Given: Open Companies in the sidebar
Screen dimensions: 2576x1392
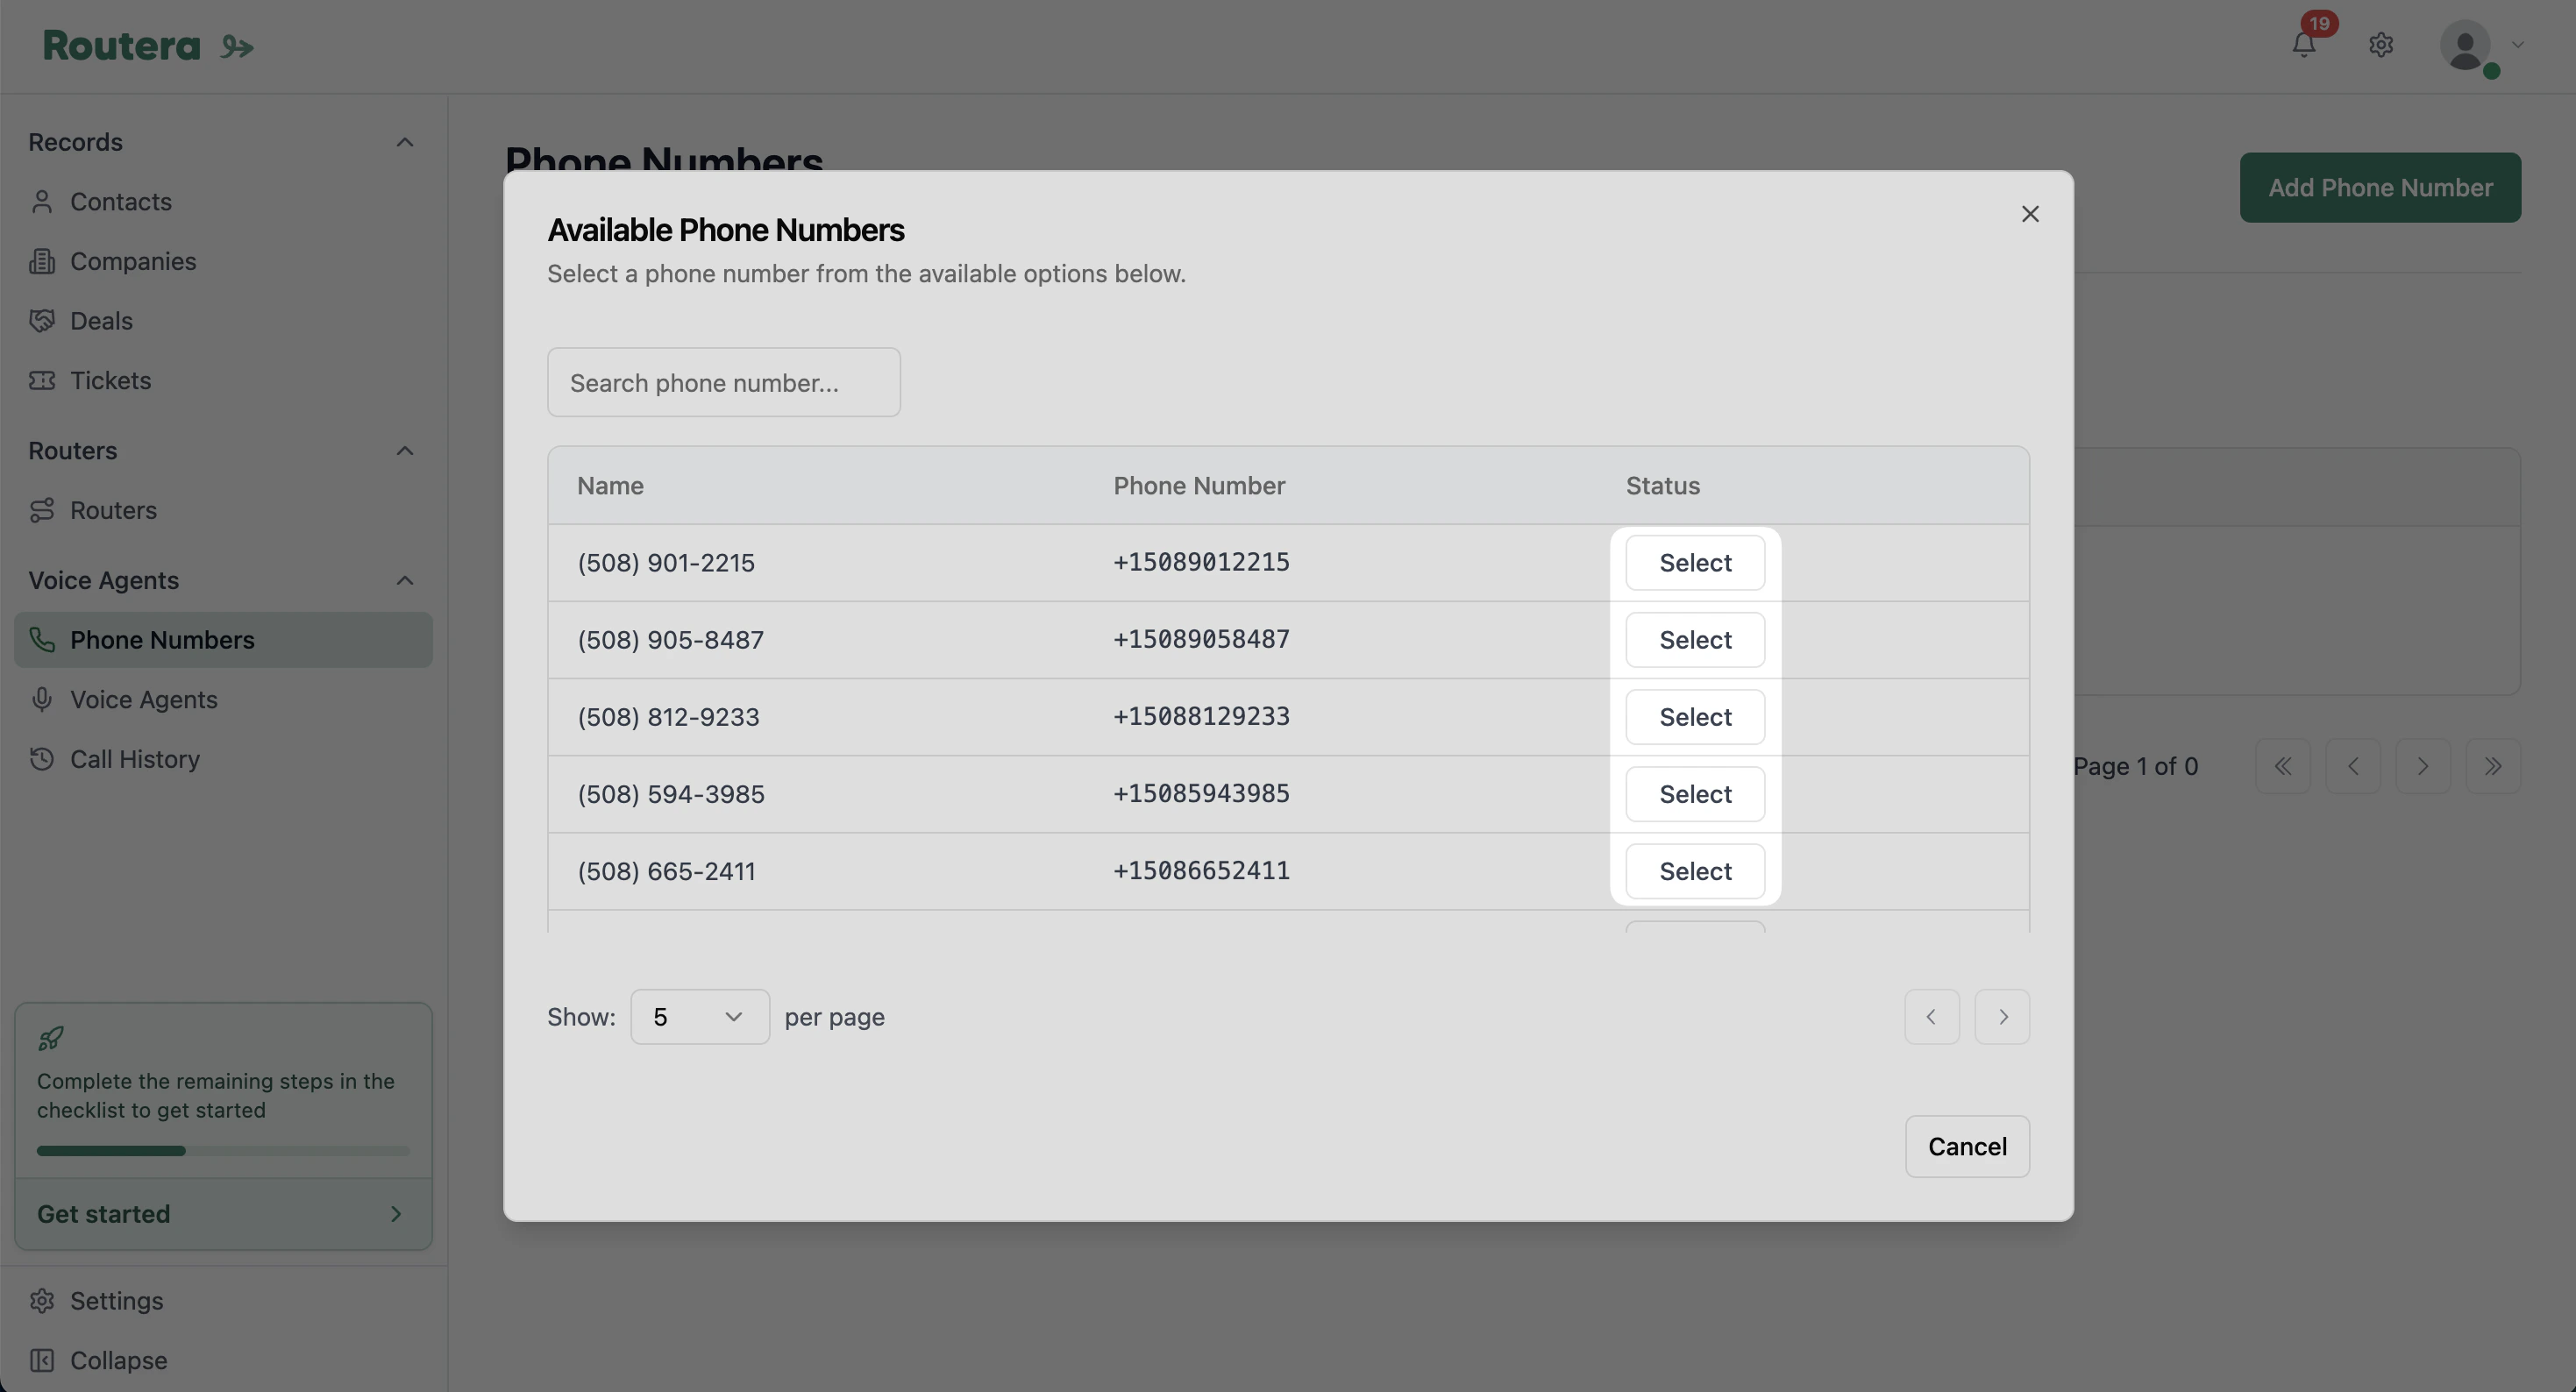Looking at the screenshot, I should tap(223, 262).
